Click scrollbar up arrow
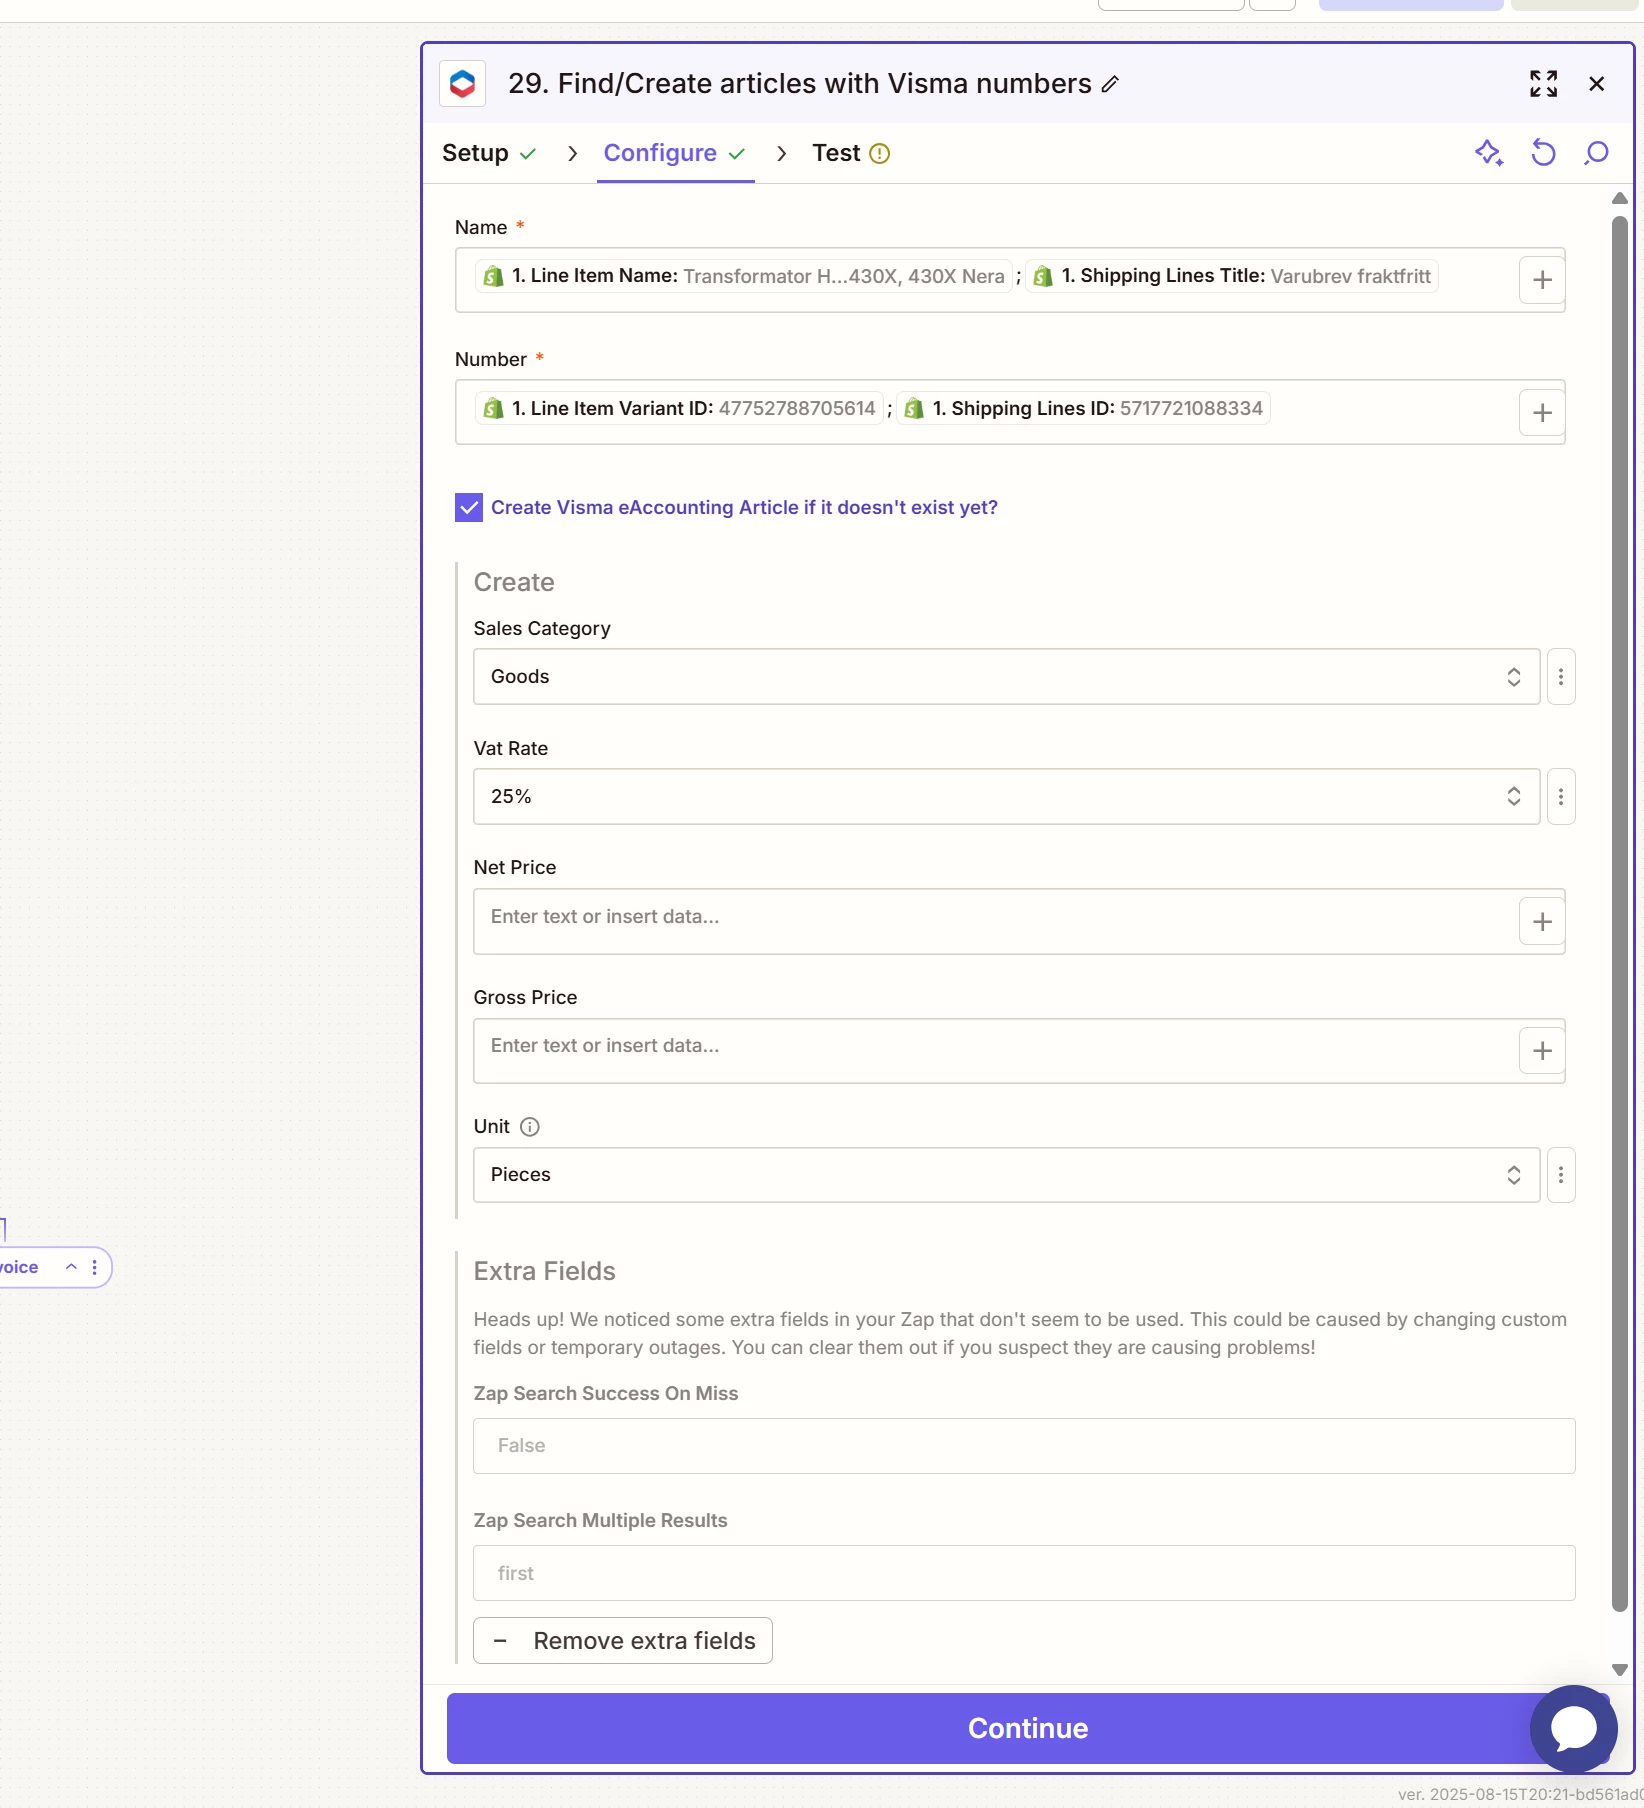The width and height of the screenshot is (1644, 1808). tap(1620, 198)
